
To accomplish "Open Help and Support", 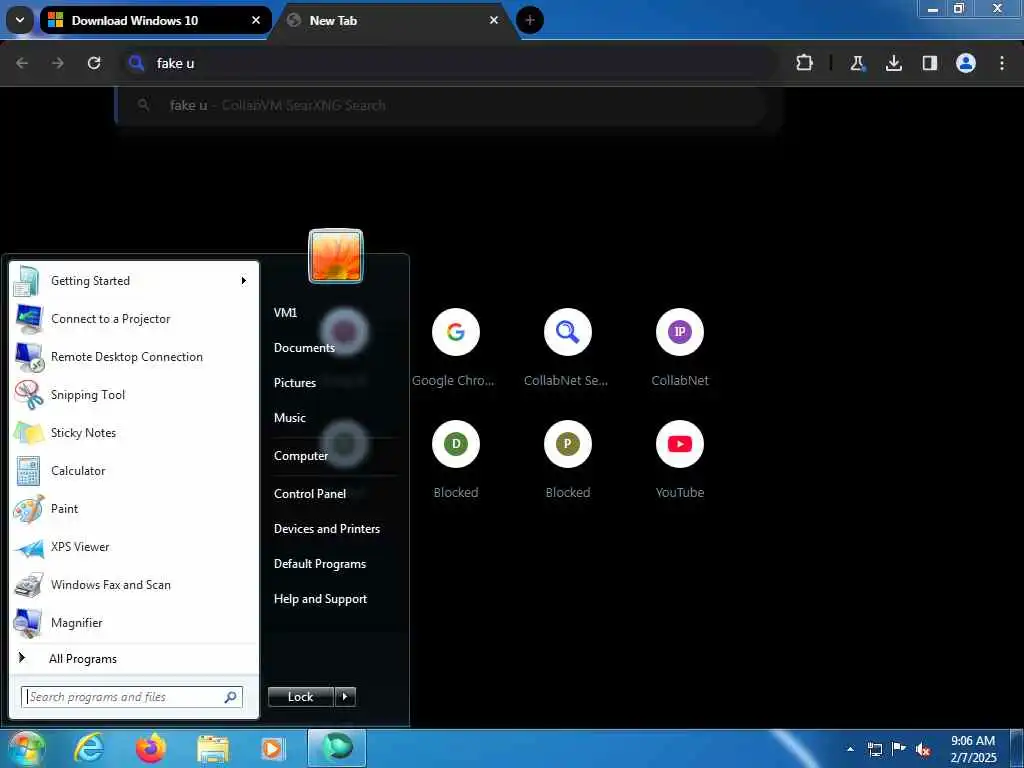I will pos(320,599).
